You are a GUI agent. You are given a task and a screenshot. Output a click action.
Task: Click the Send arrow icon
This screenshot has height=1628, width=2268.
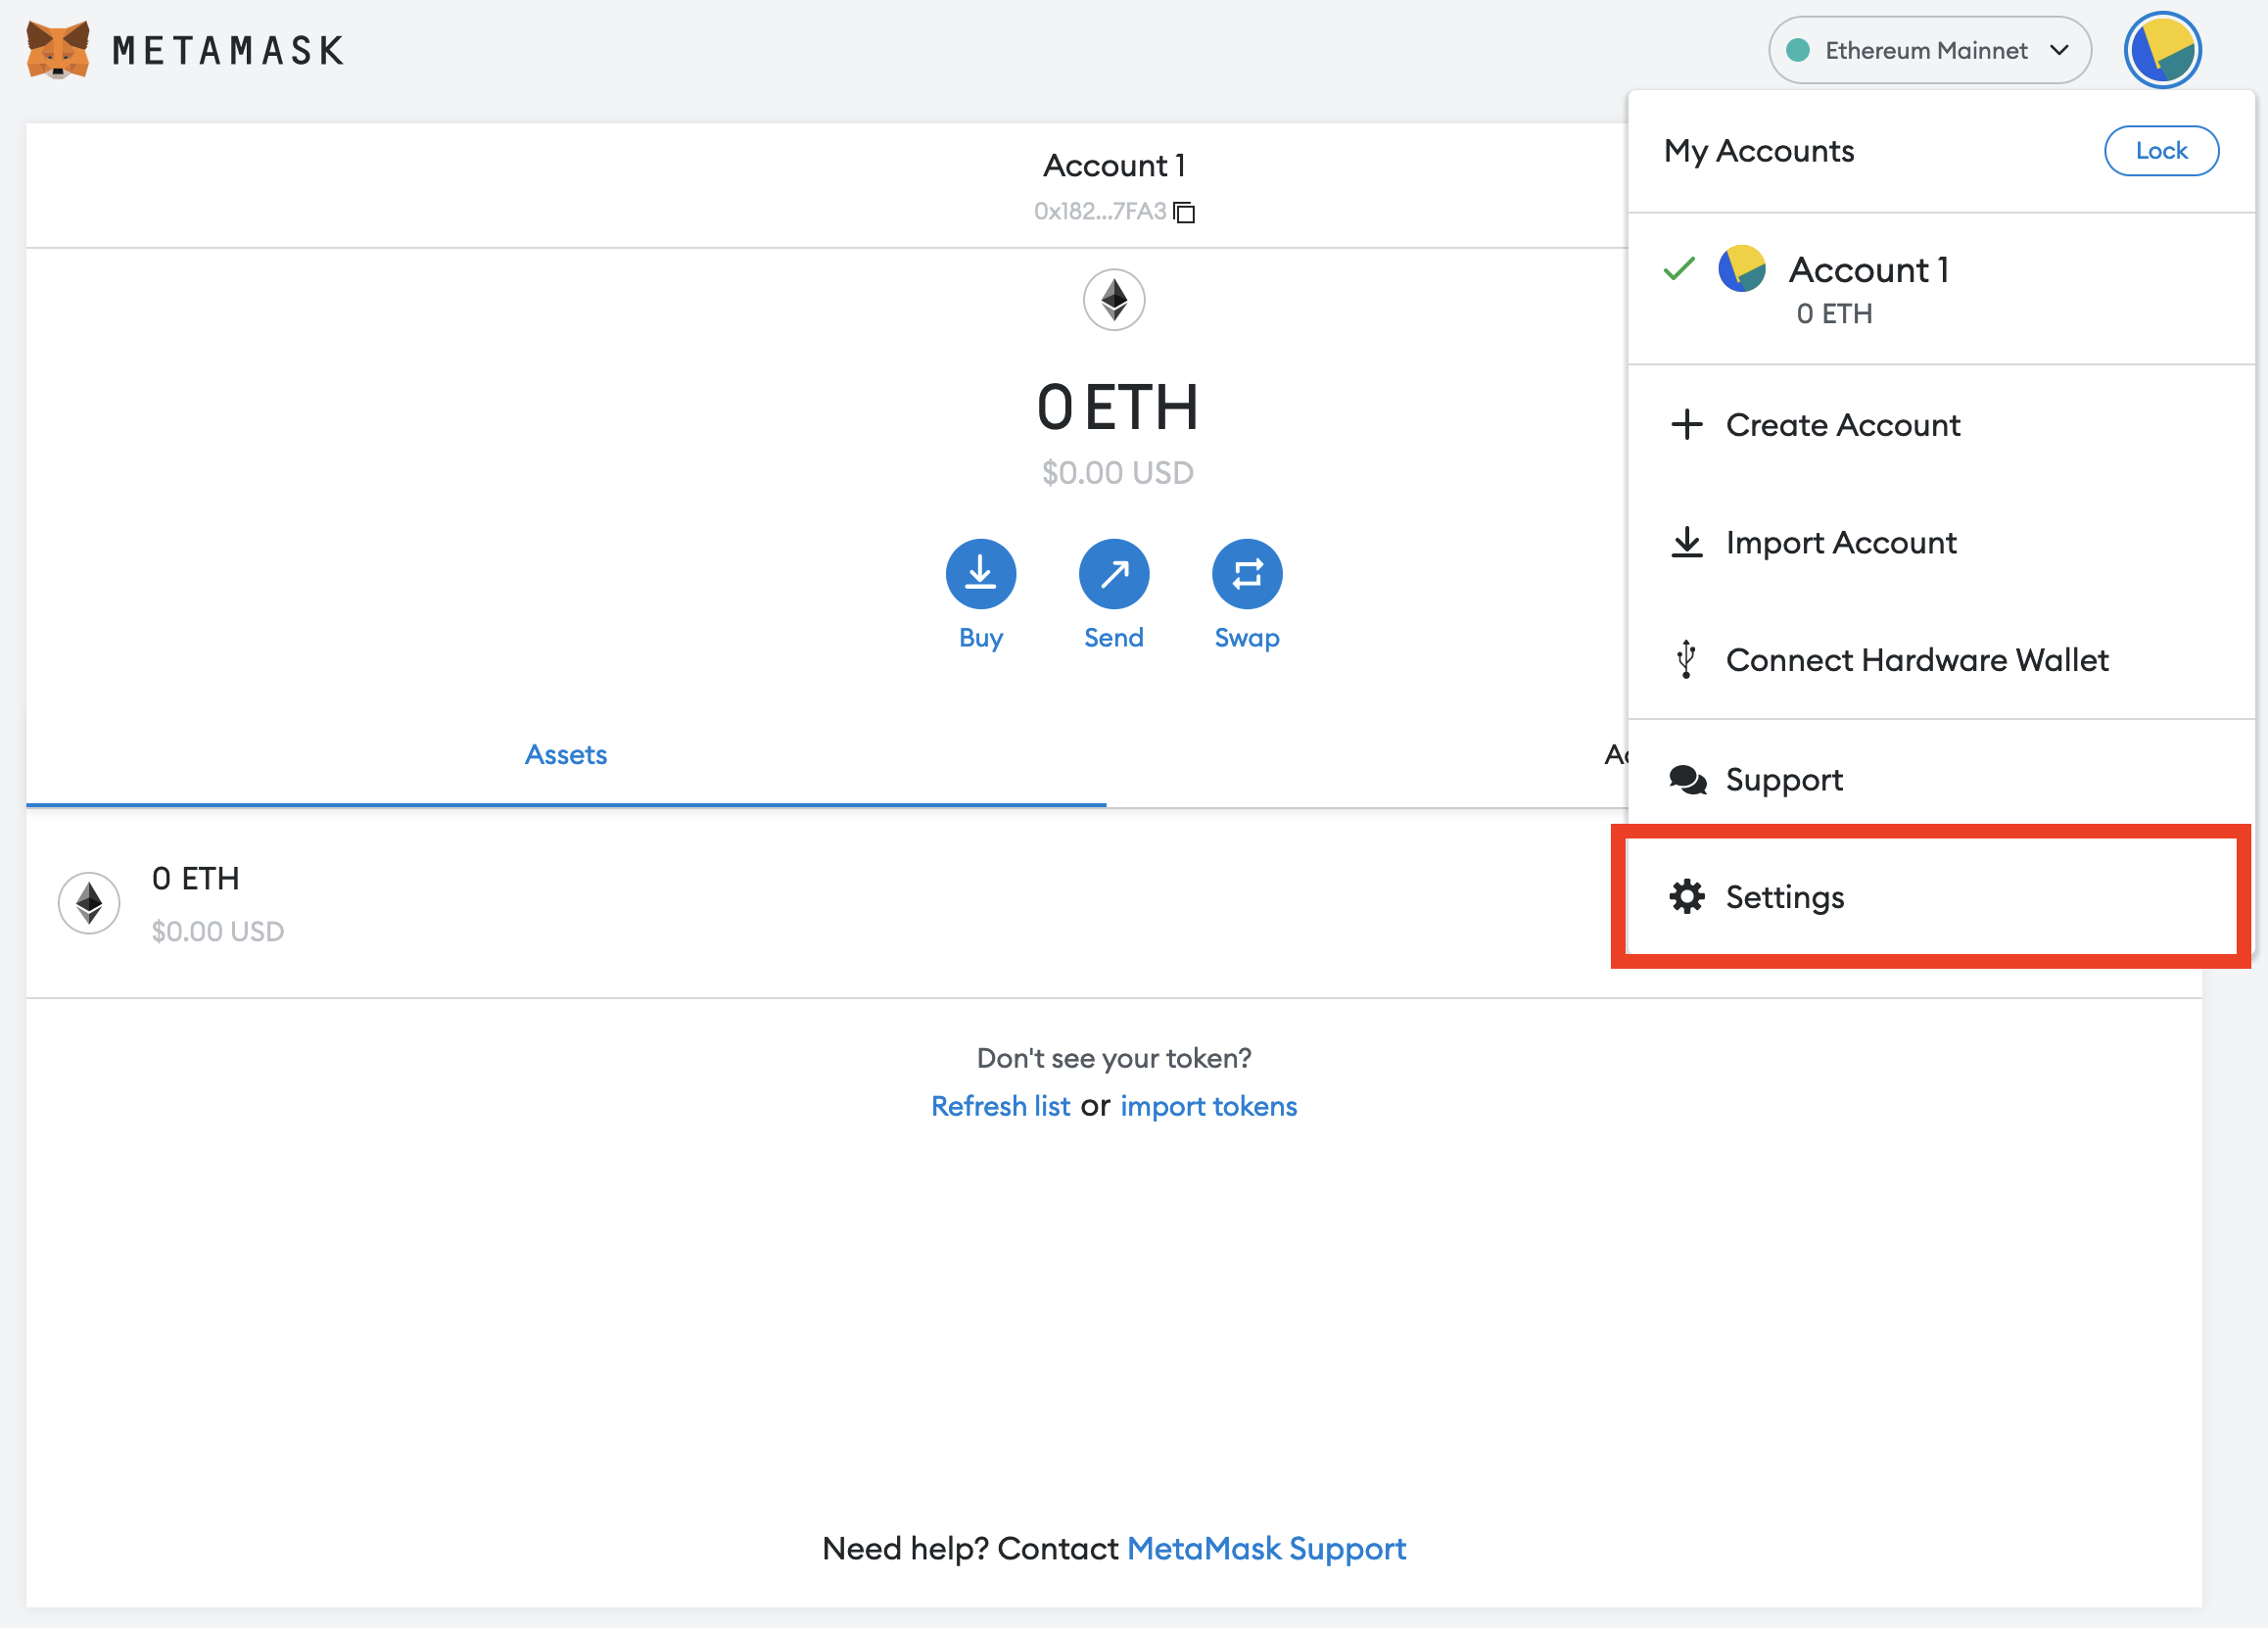[x=1114, y=574]
